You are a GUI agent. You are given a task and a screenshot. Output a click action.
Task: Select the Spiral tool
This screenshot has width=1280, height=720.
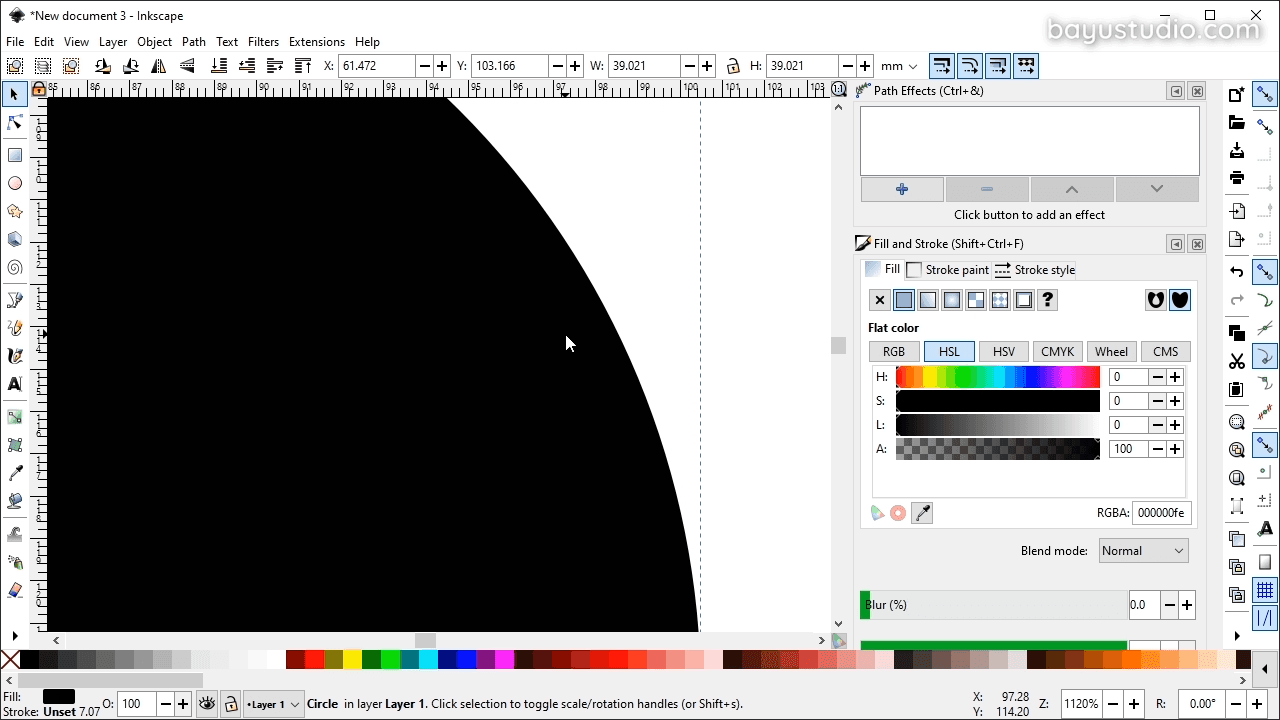click(15, 268)
